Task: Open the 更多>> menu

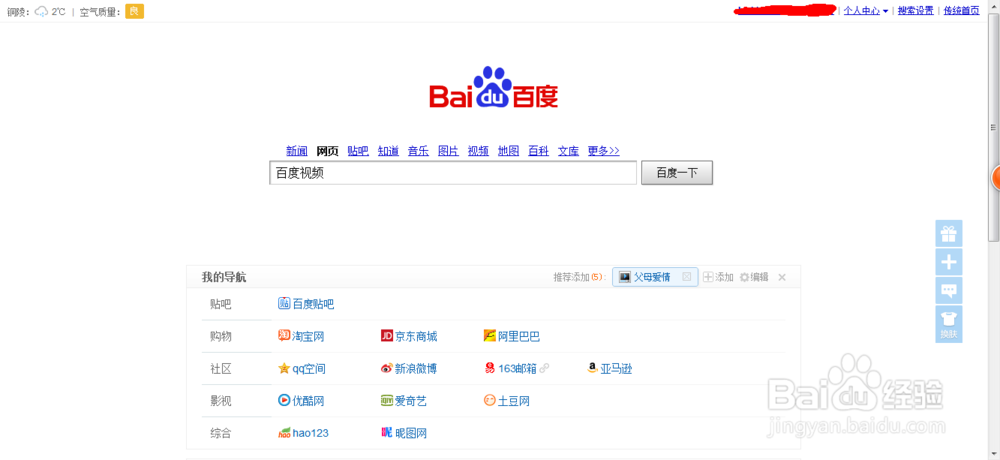Action: point(603,151)
